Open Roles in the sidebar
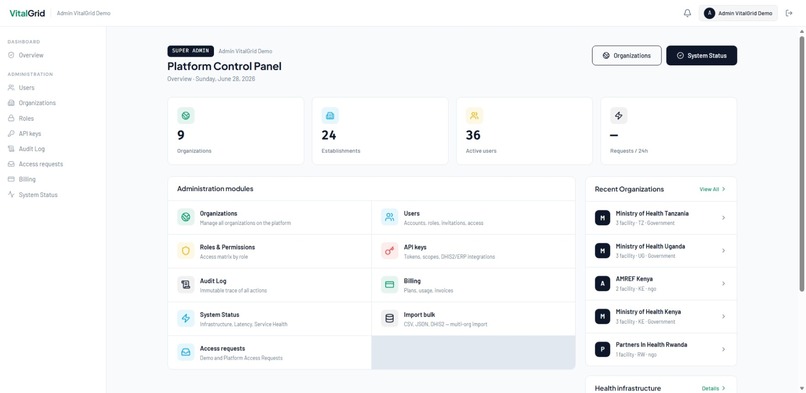806x393 pixels. tap(26, 118)
